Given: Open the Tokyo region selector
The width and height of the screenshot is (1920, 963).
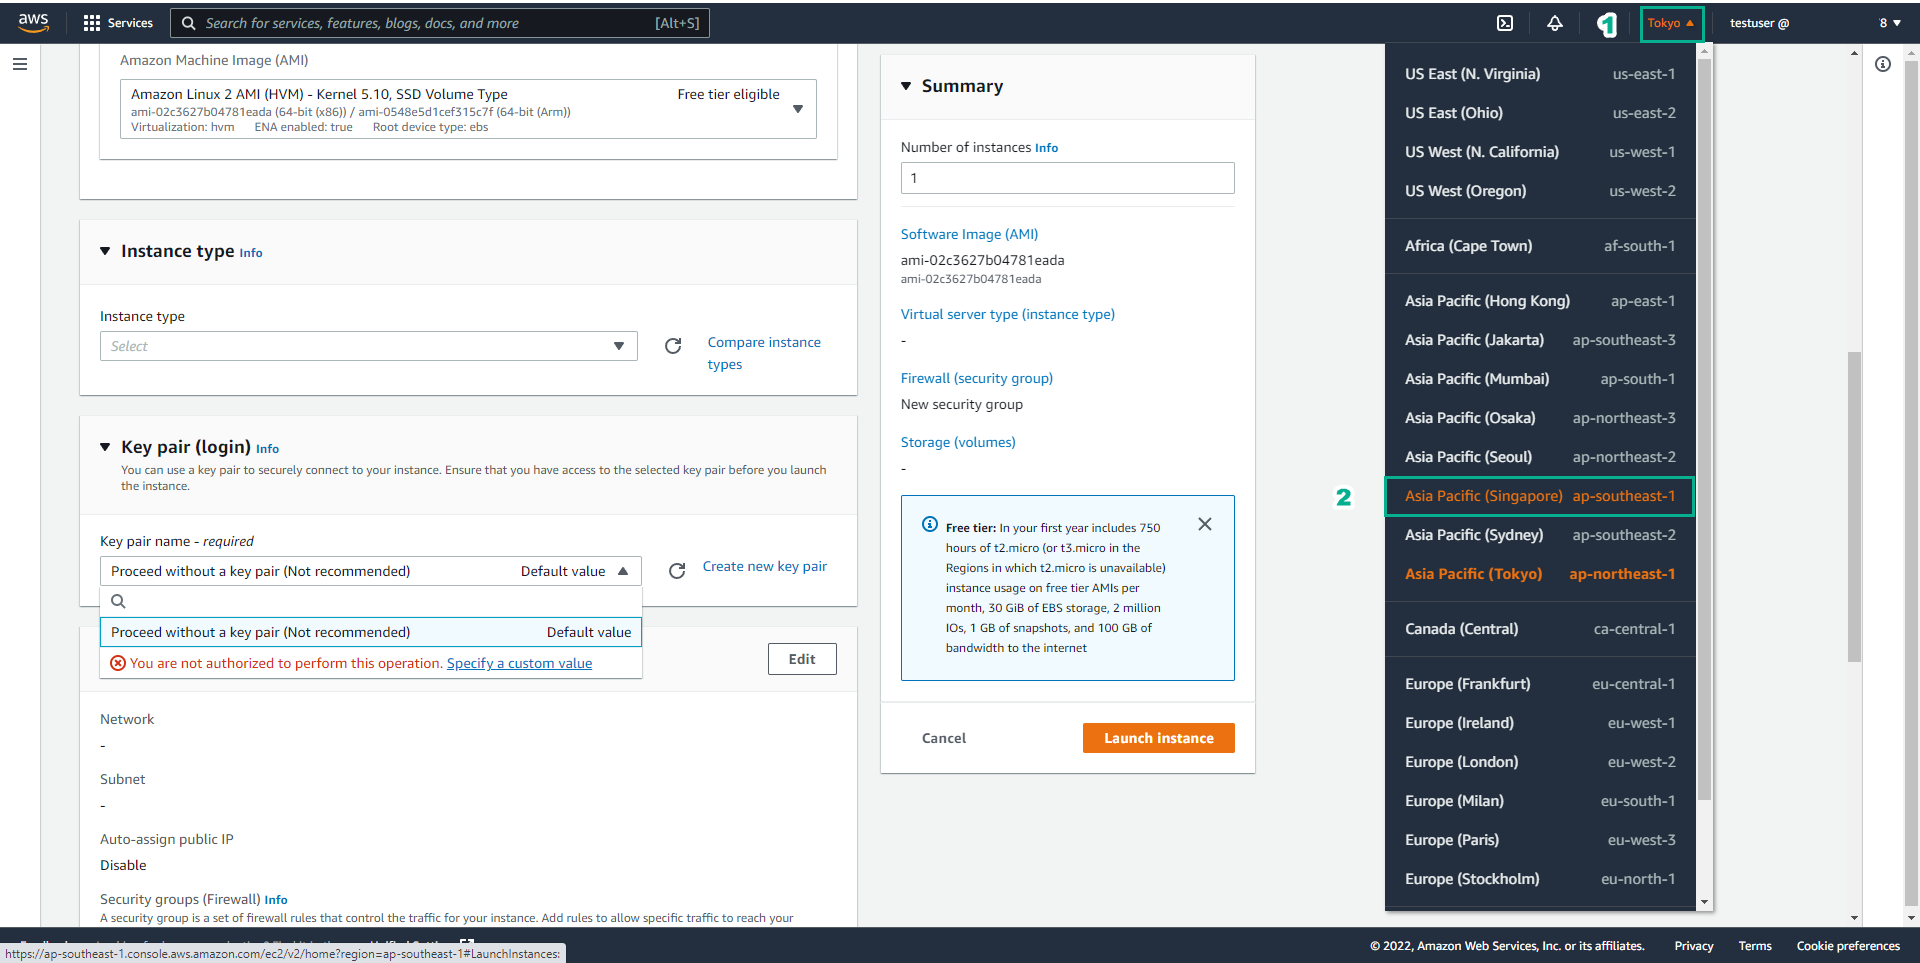Looking at the screenshot, I should pos(1671,23).
